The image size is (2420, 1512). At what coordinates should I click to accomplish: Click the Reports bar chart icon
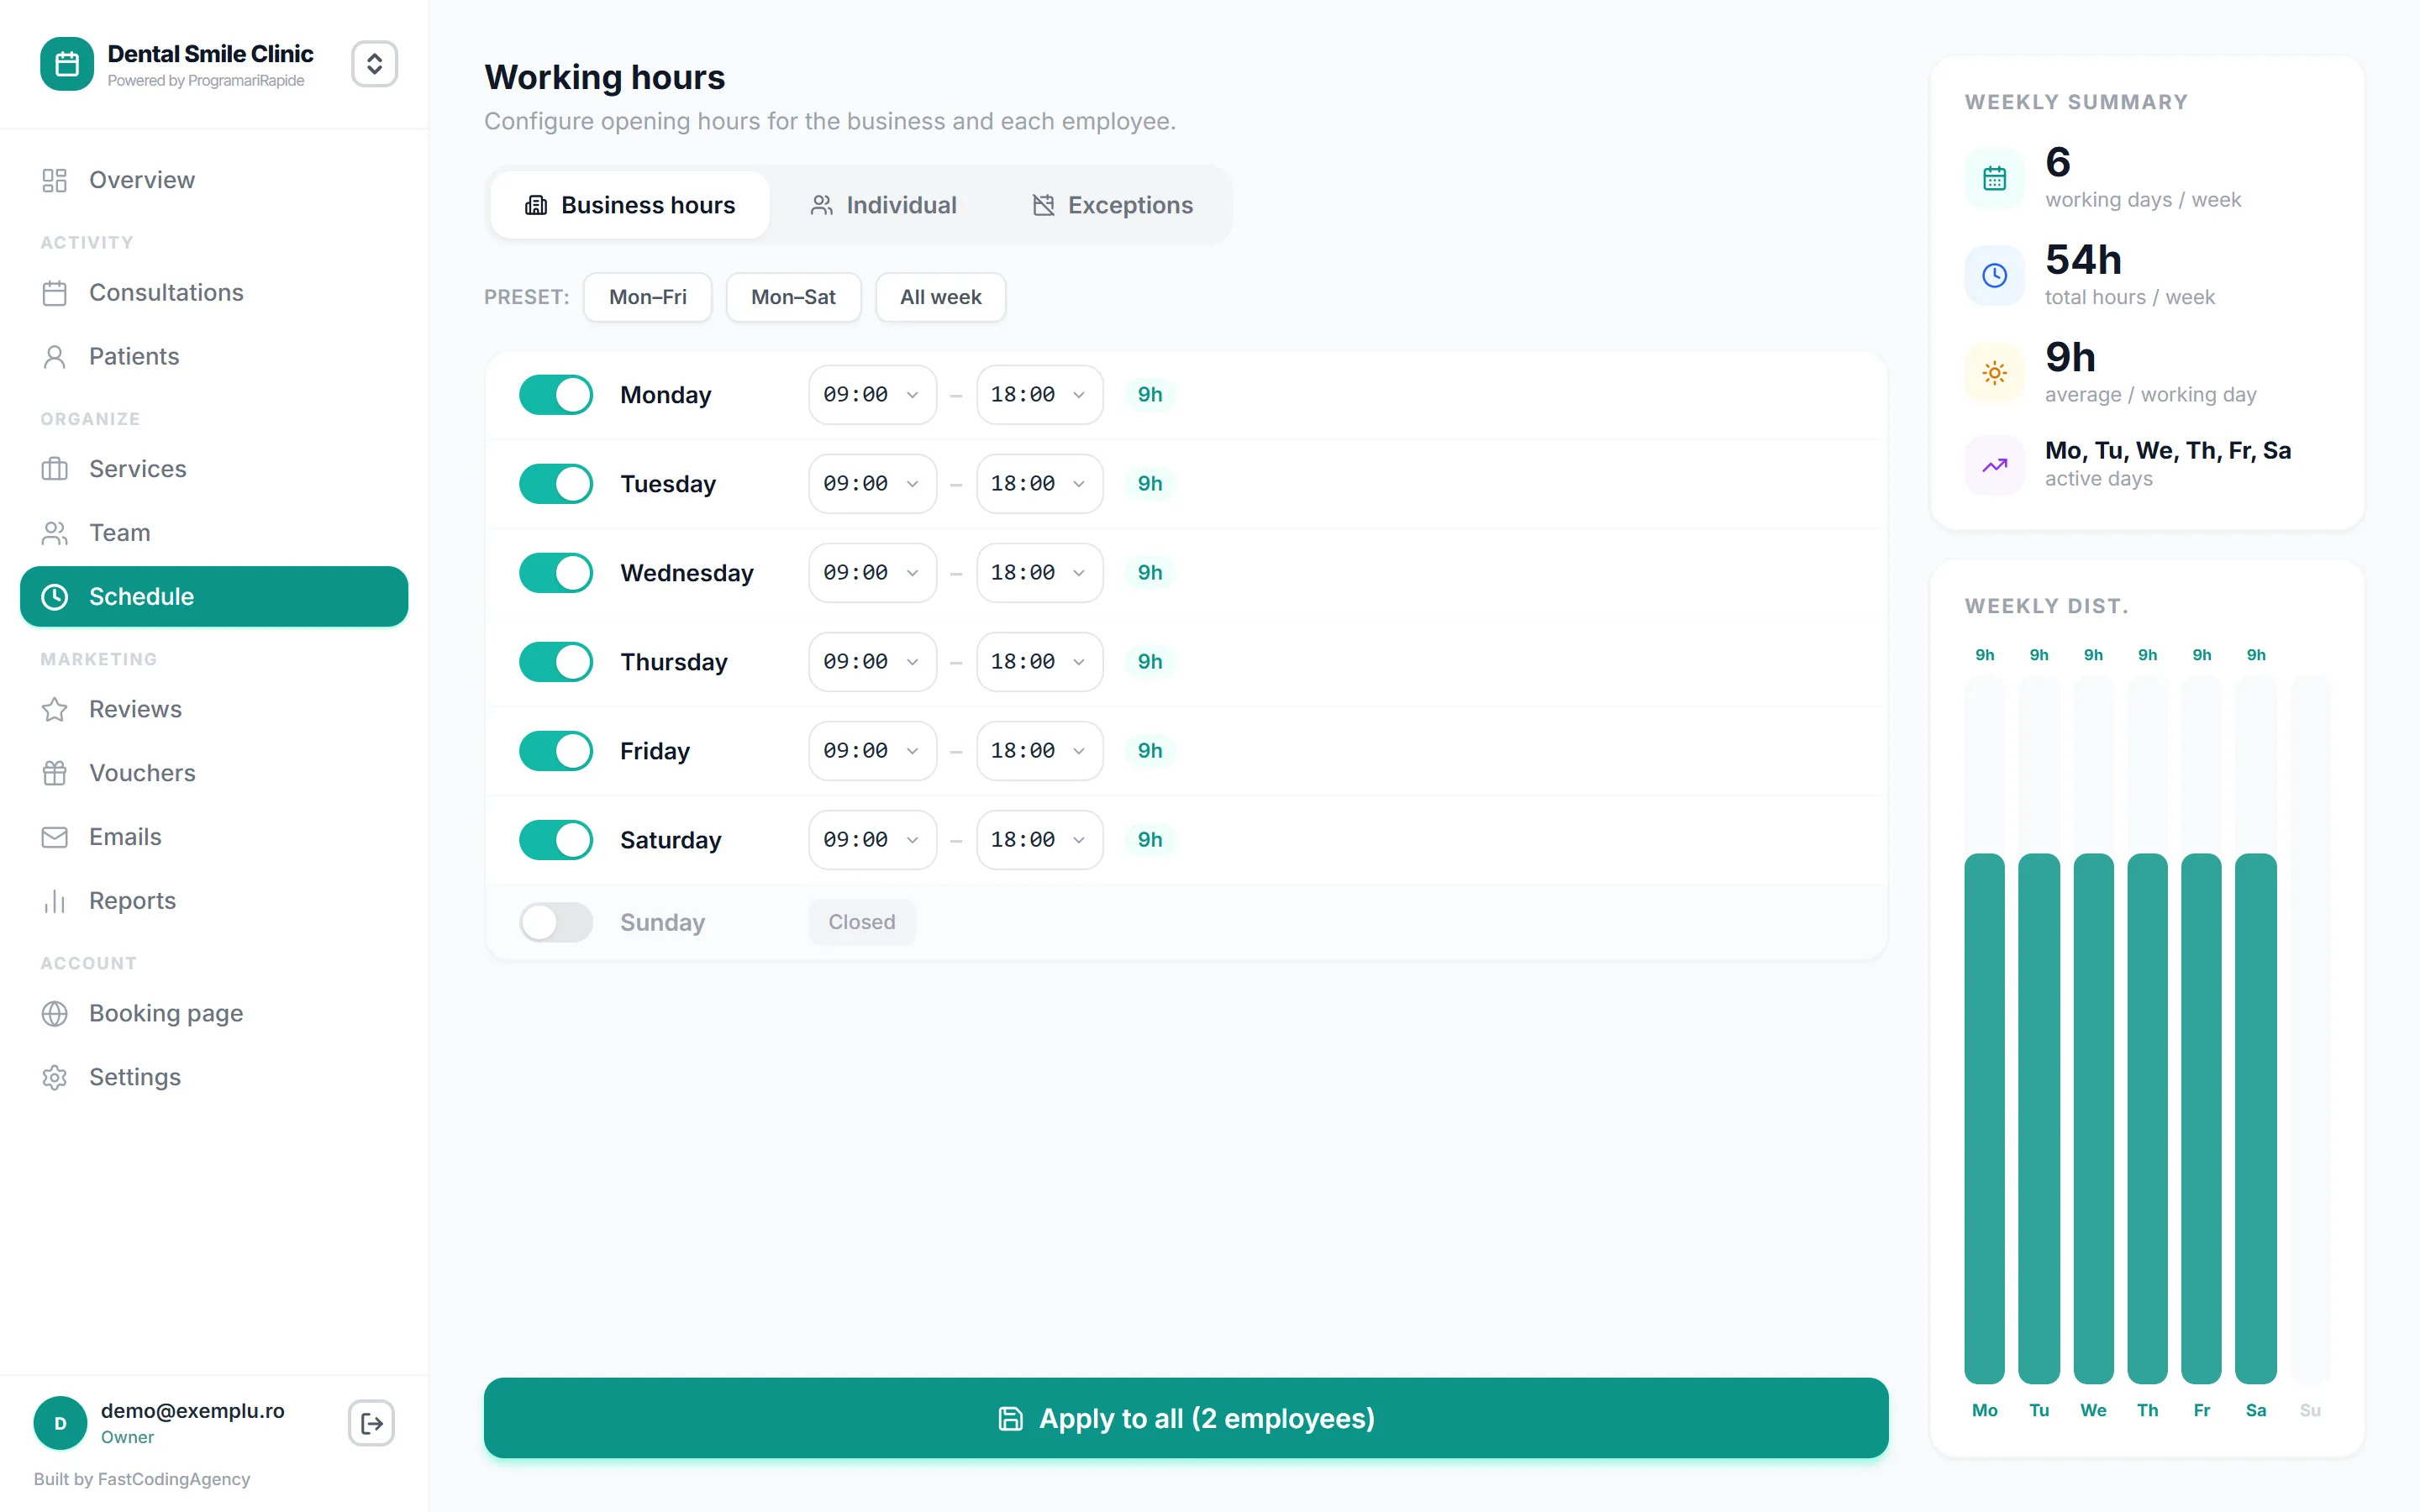[x=54, y=901]
